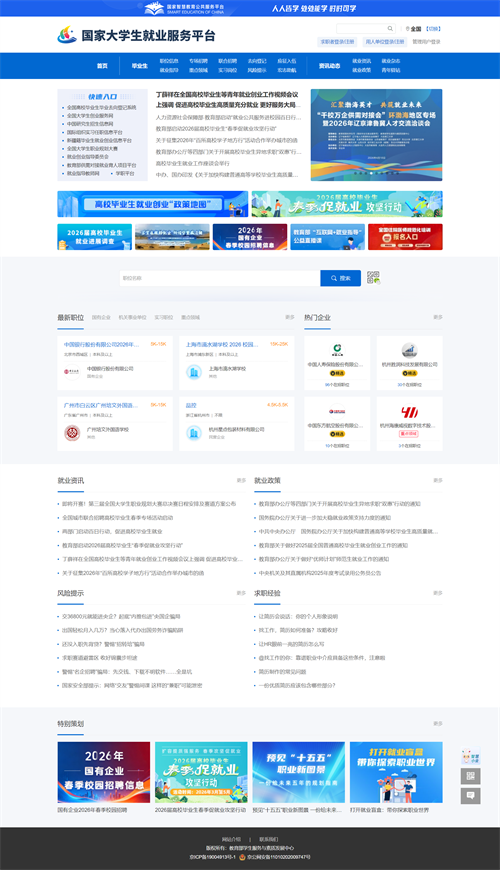Viewport: 500px width, 870px height.
Task: Click the 管理用户登录 link
Action: point(426,42)
